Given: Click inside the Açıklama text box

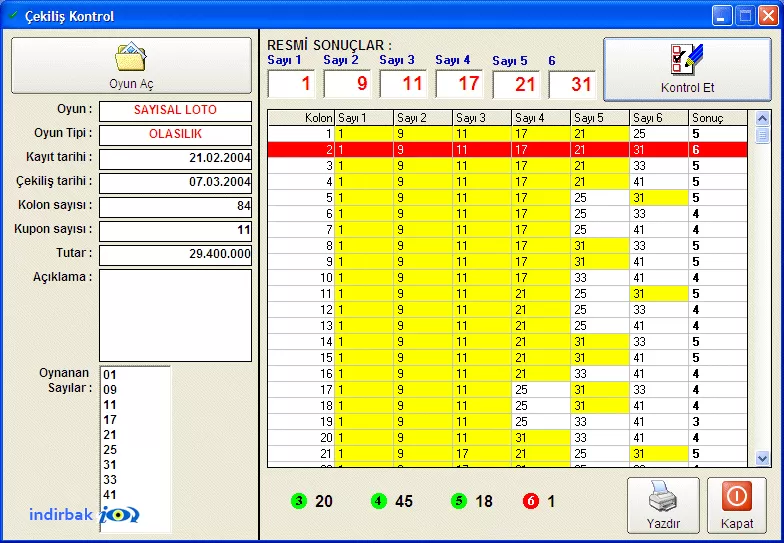Looking at the screenshot, I should [x=176, y=316].
